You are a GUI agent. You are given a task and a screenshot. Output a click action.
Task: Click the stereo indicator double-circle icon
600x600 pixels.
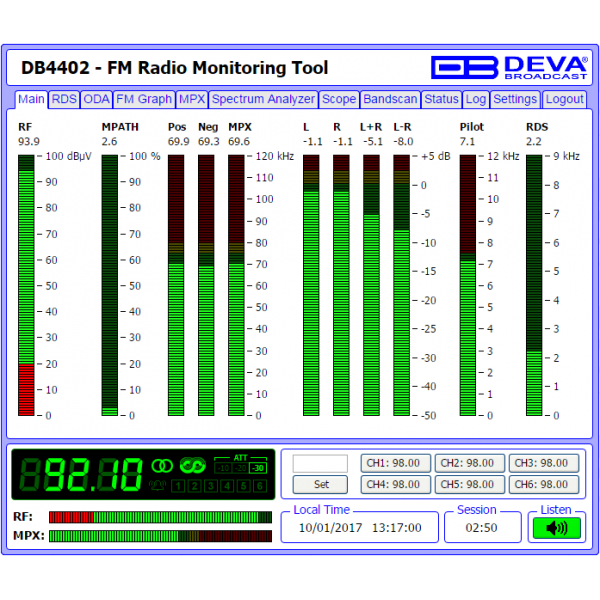(162, 466)
